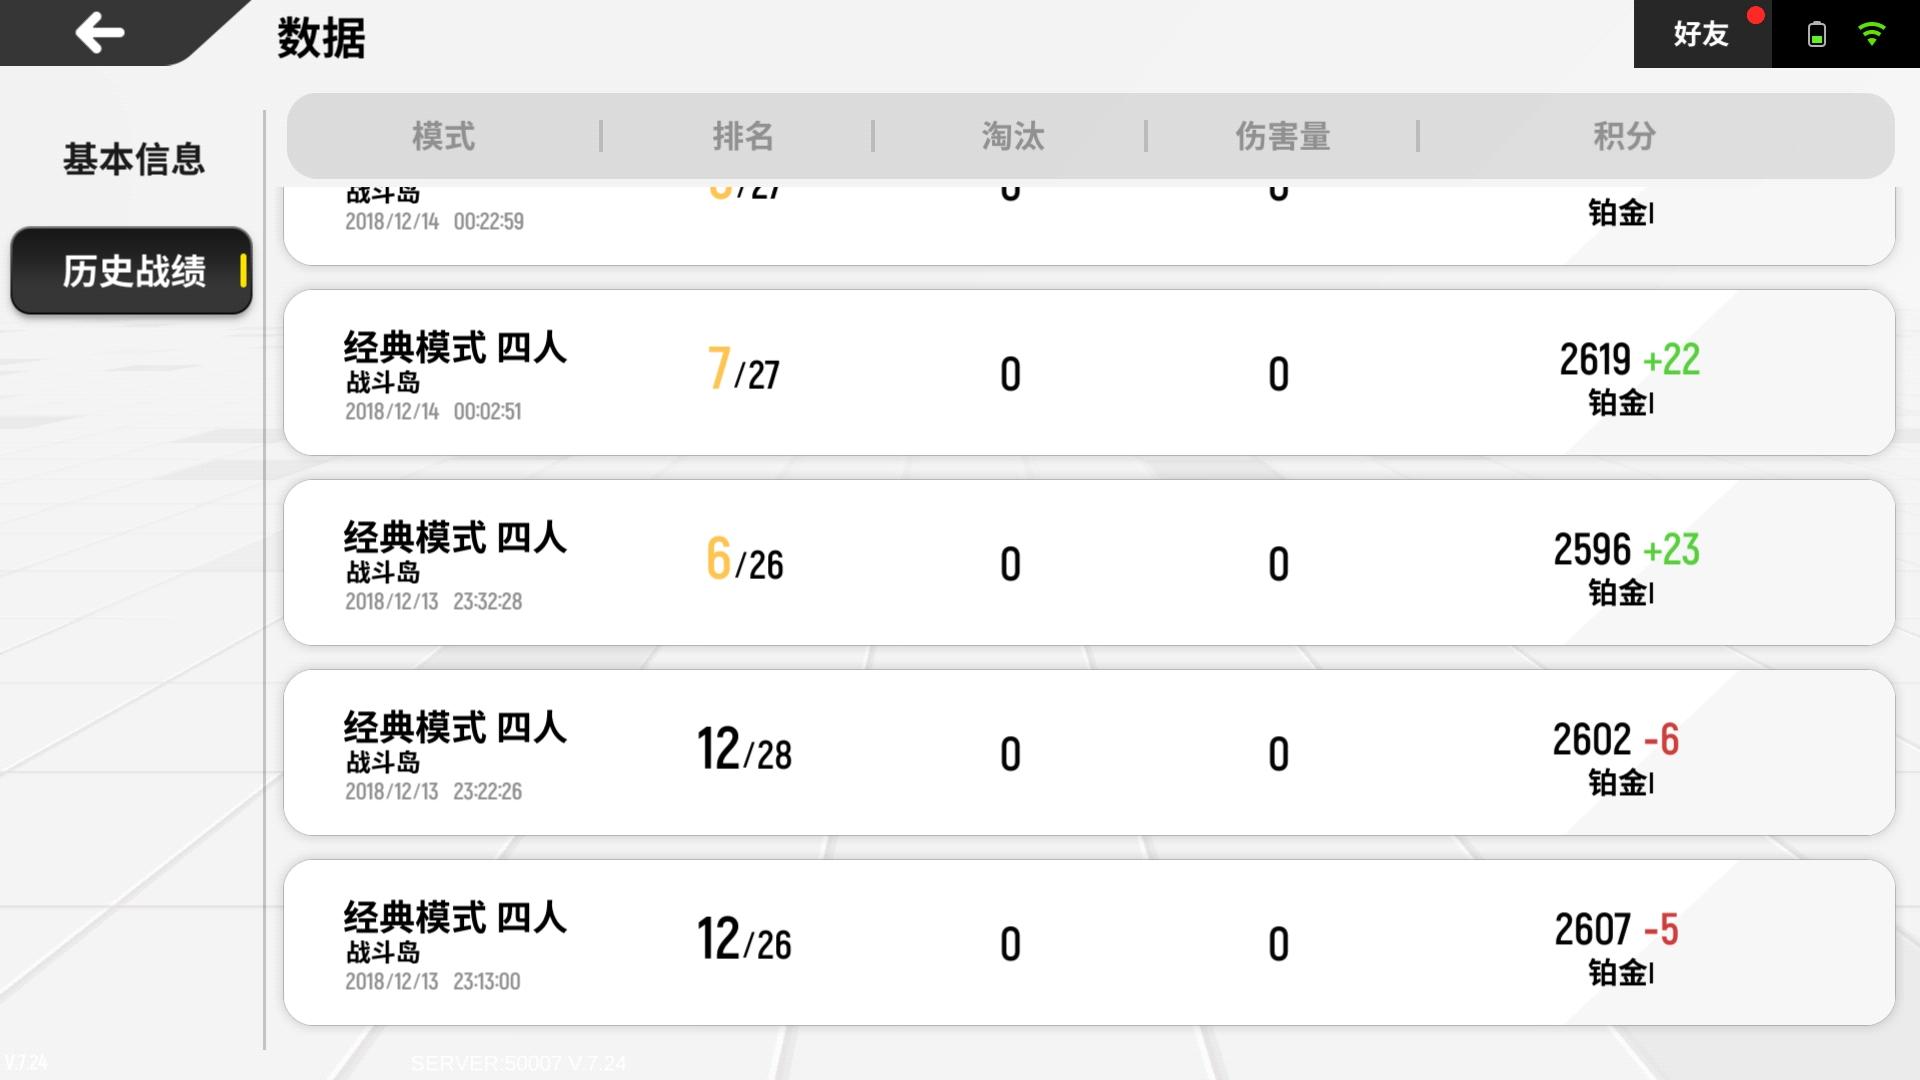
Task: Tap the 12/28 ranking value
Action: point(744,750)
